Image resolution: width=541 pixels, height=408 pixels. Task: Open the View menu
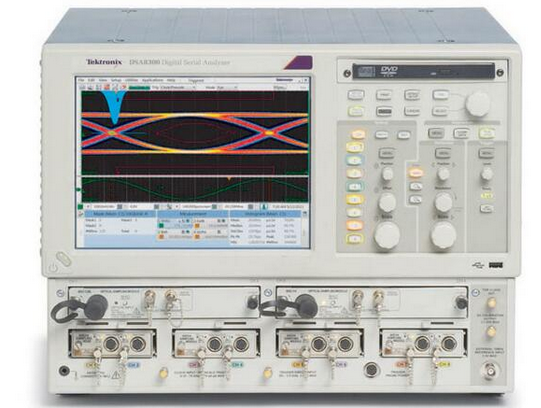point(102,80)
